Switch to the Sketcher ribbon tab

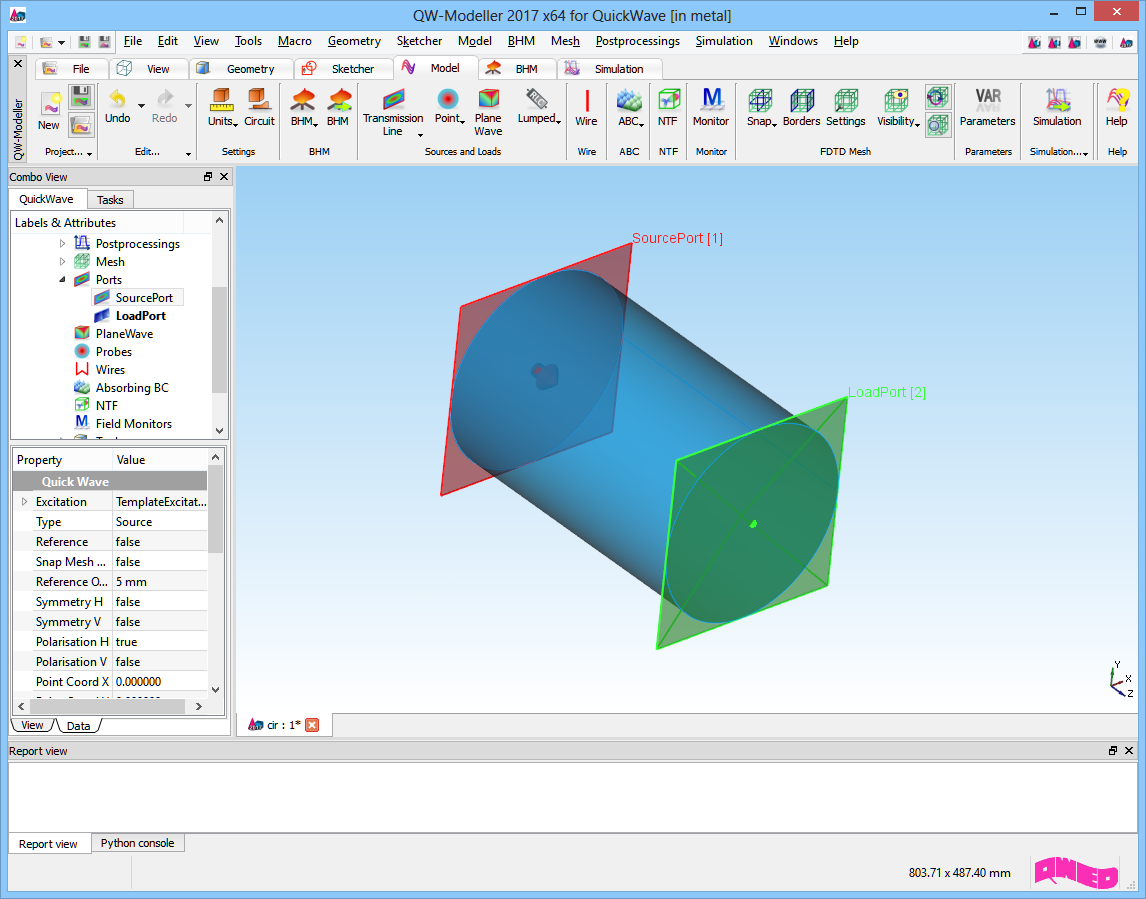click(x=344, y=69)
